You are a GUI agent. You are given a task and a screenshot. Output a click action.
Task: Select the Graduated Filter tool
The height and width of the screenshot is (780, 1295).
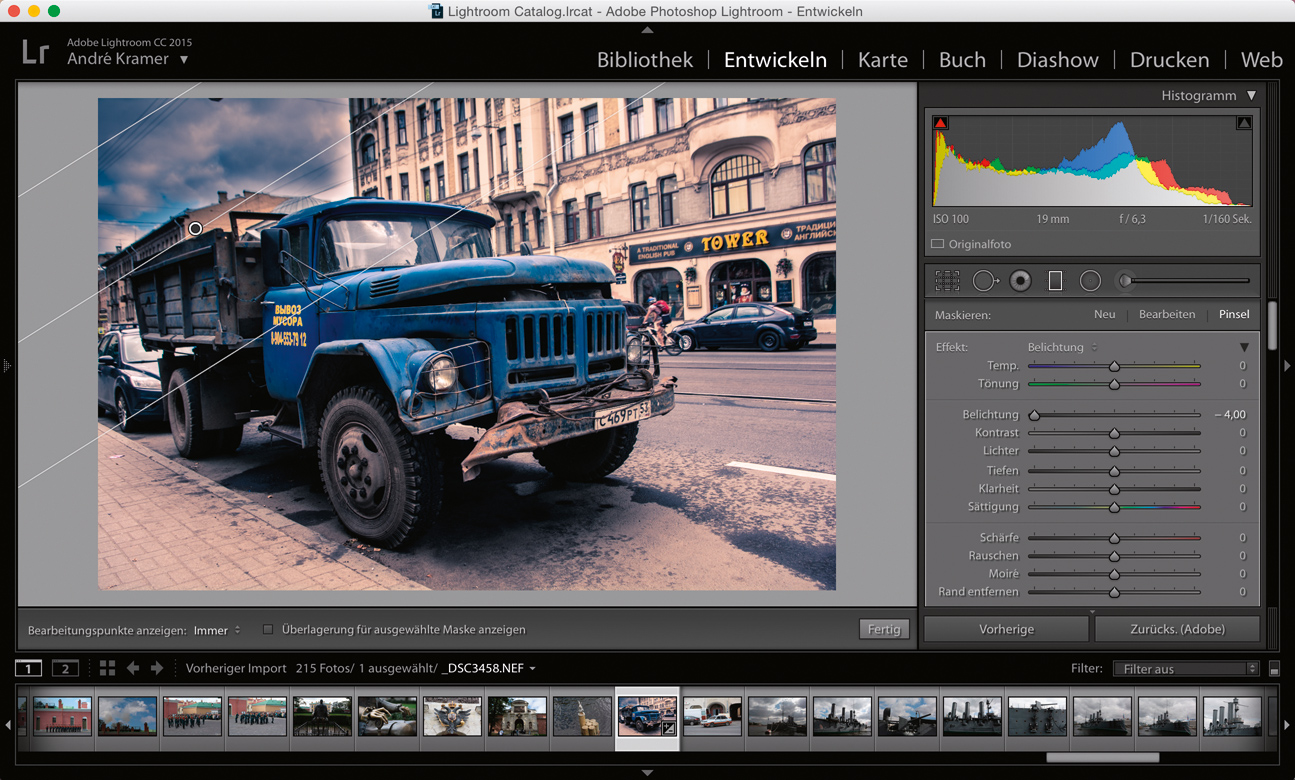coord(1055,281)
